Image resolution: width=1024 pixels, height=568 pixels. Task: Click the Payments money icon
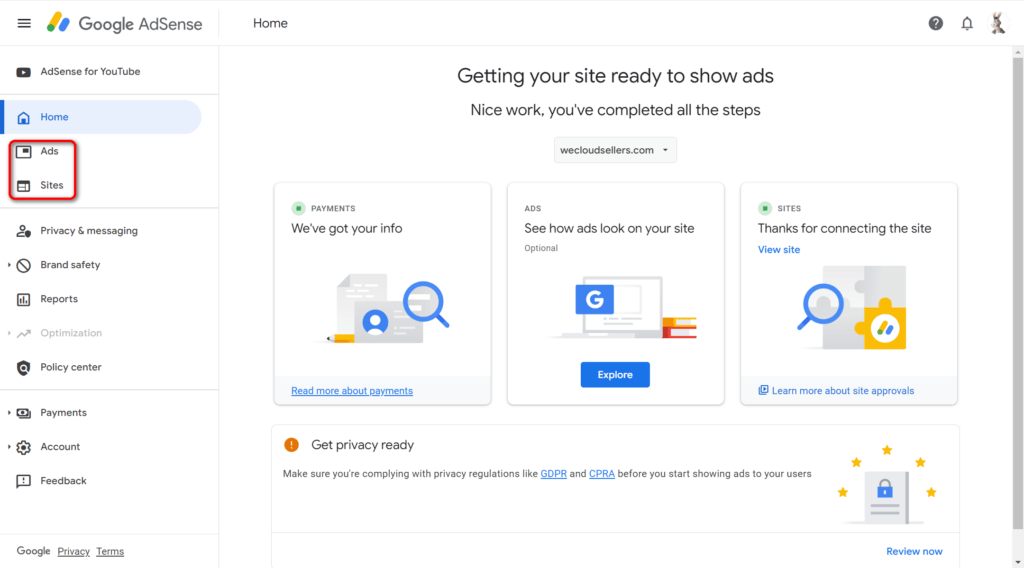pyautogui.click(x=24, y=413)
